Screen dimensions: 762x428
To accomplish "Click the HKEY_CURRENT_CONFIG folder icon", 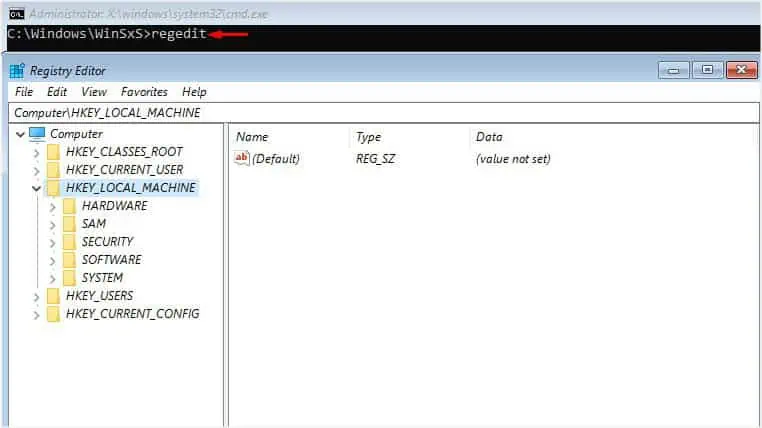I will [x=53, y=314].
